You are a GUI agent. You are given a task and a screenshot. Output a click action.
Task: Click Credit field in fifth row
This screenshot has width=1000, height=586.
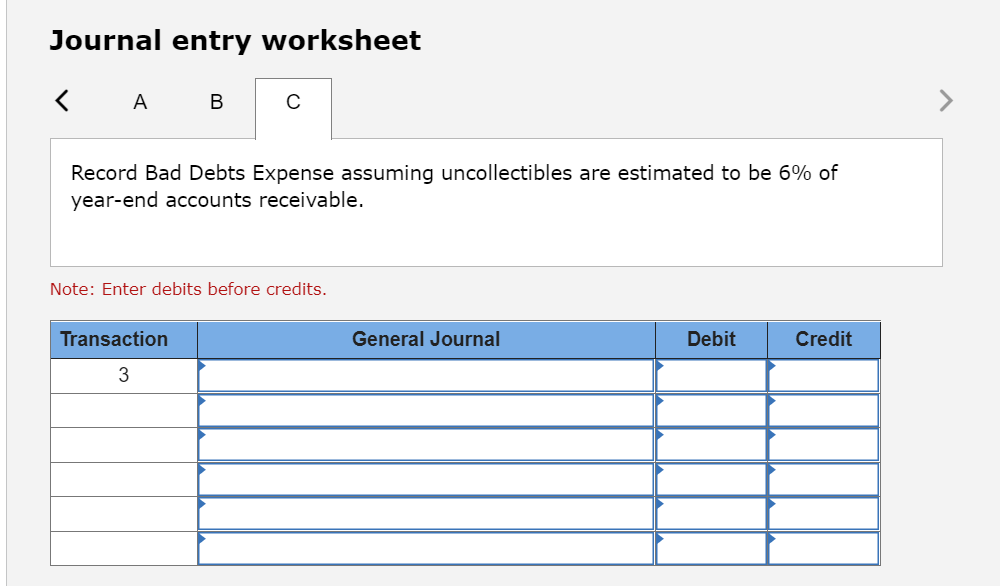click(824, 514)
